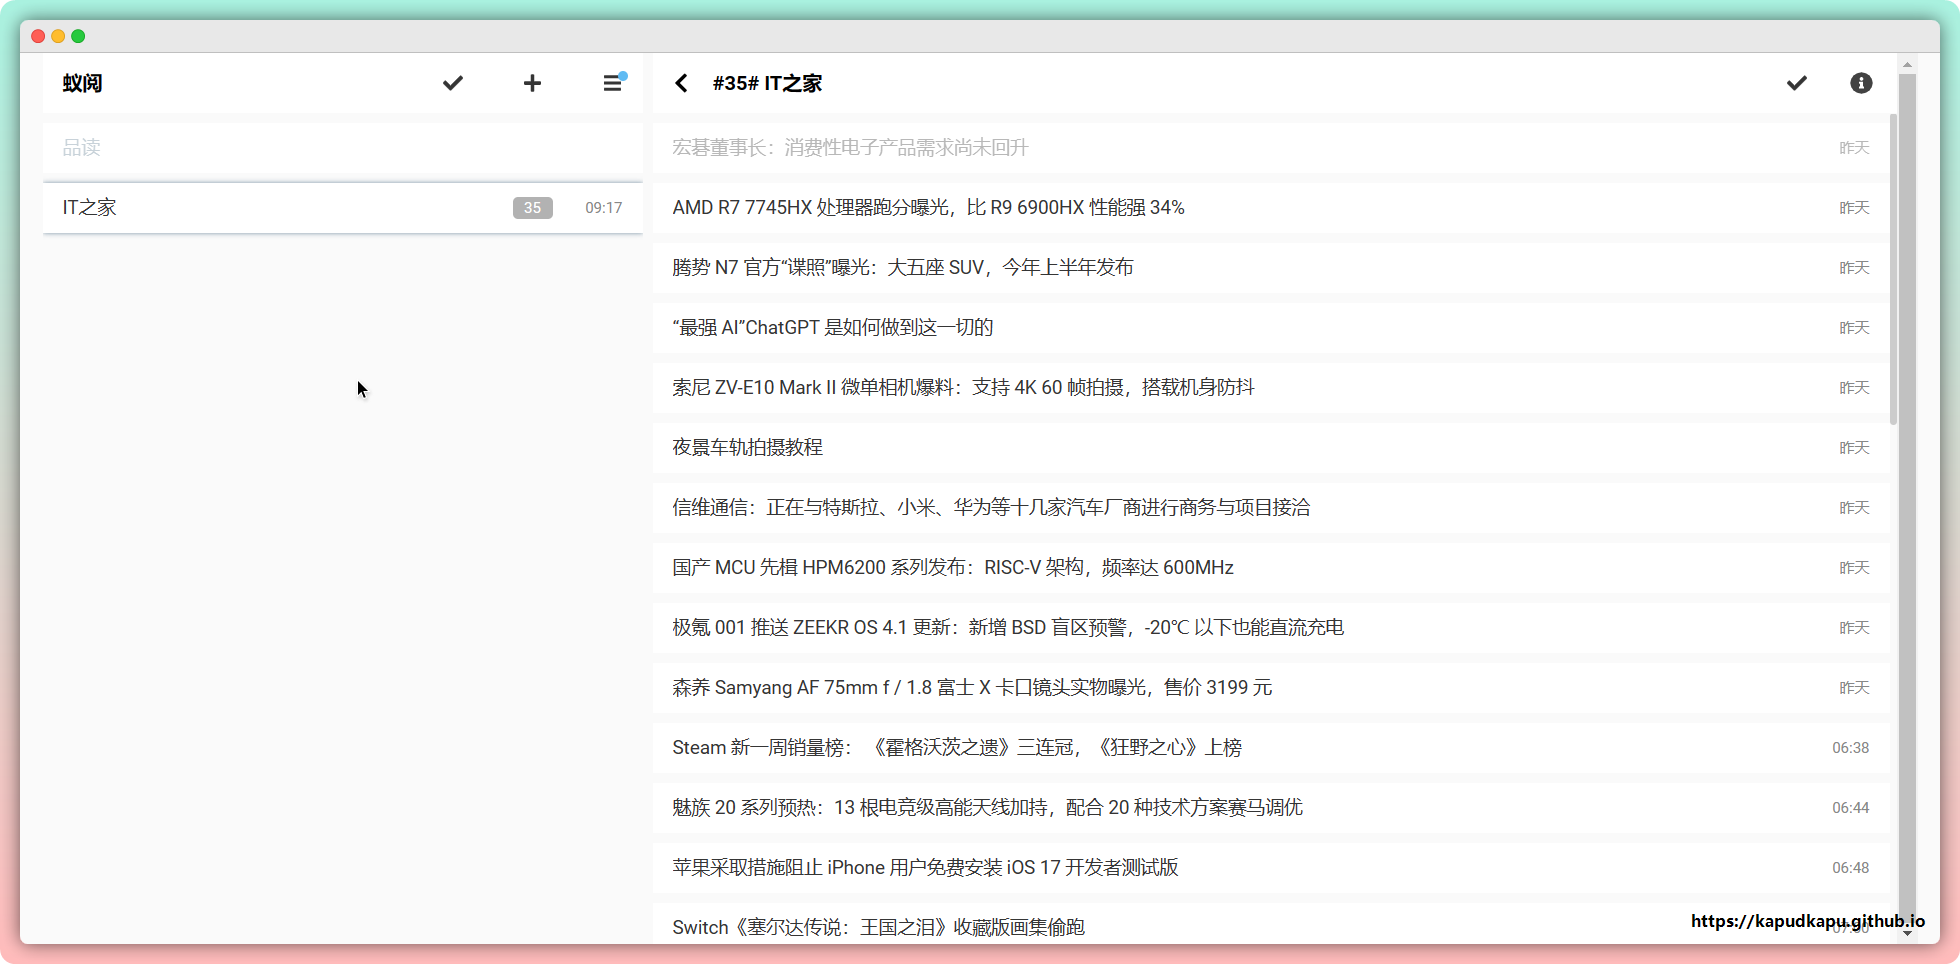Open the AMD R7 7745HX article
The width and height of the screenshot is (1960, 964).
tap(928, 208)
